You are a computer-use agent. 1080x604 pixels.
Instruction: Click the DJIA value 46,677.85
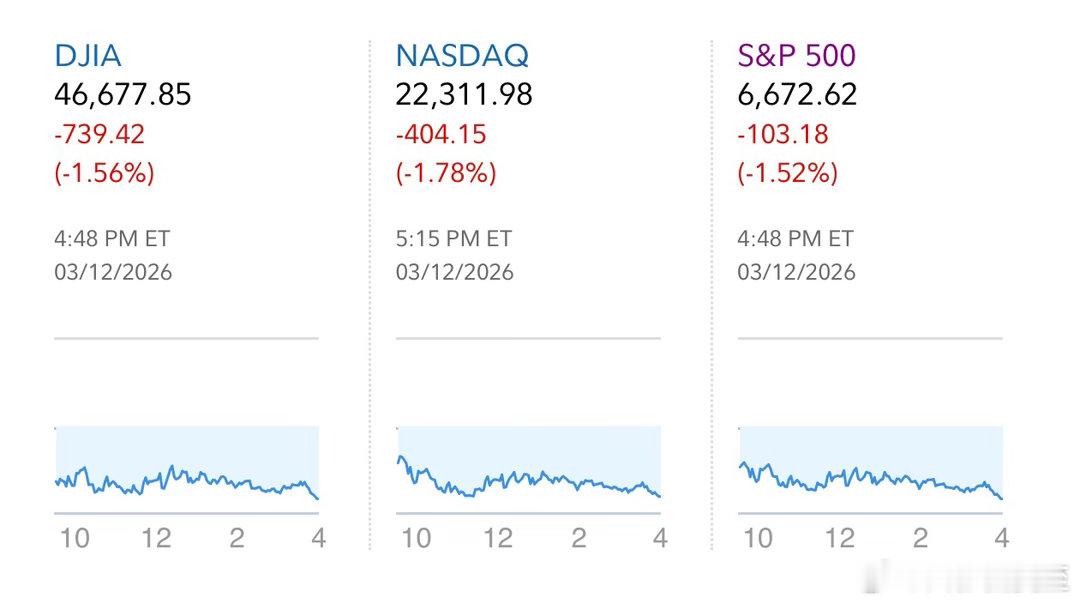[122, 95]
